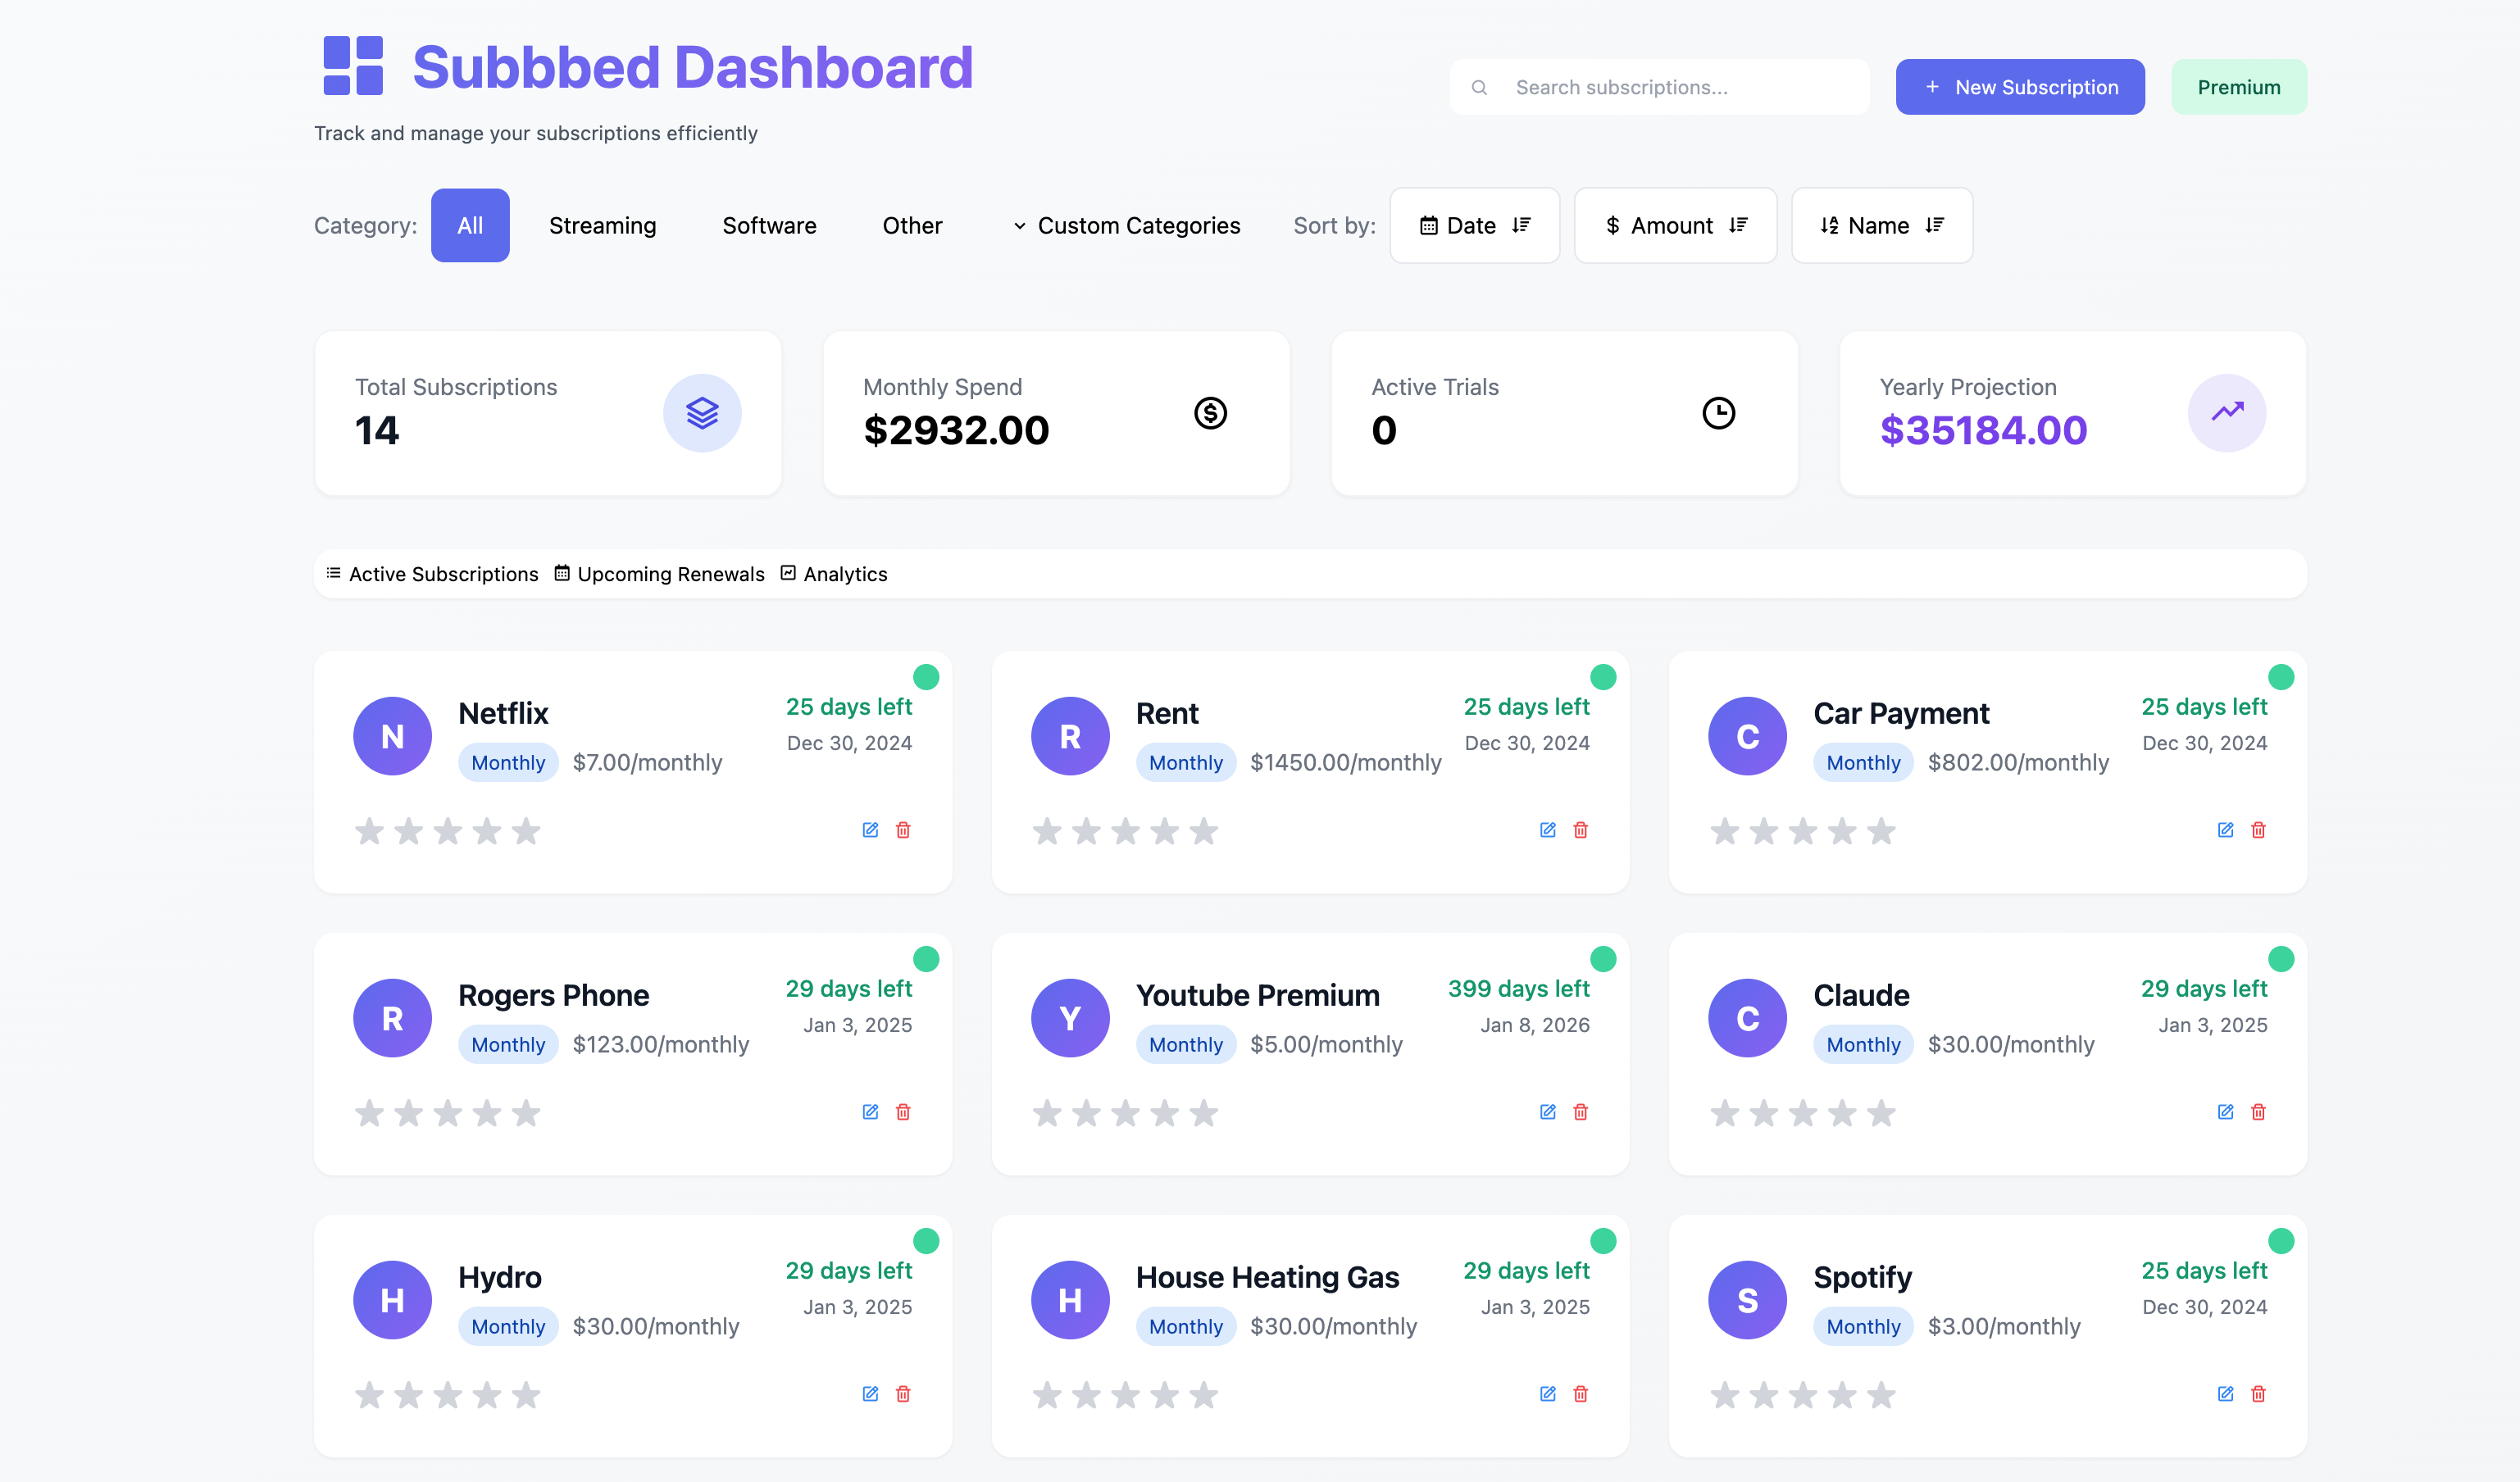Click the Subbed Dashboard grid logo
Image resolution: width=2520 pixels, height=1482 pixels.
click(x=353, y=66)
